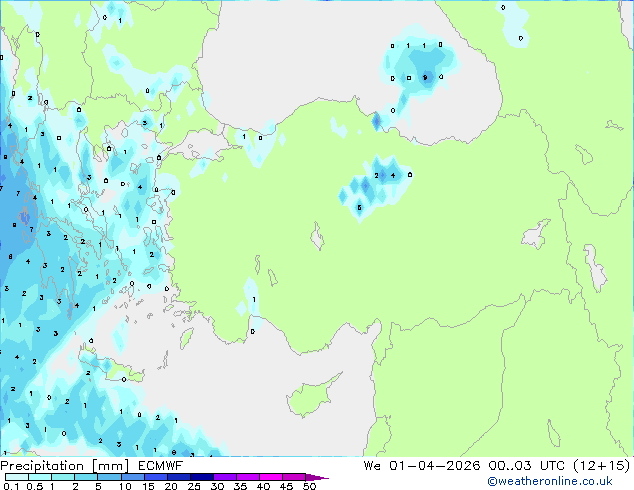
Task: Click the '0.5' legend scale label
Action: pos(35,486)
